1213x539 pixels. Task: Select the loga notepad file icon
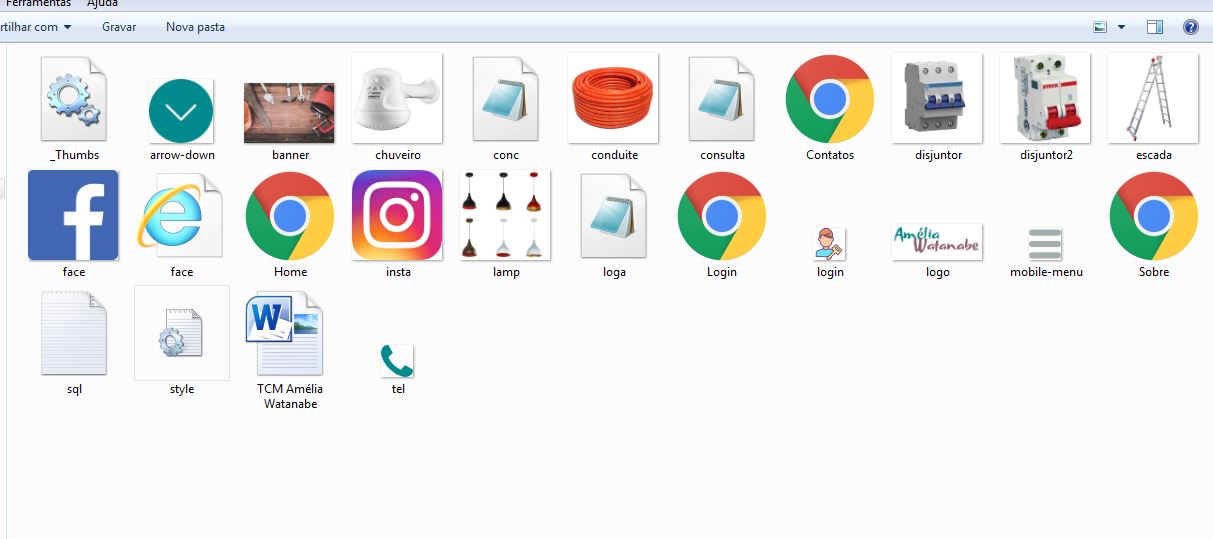click(614, 216)
